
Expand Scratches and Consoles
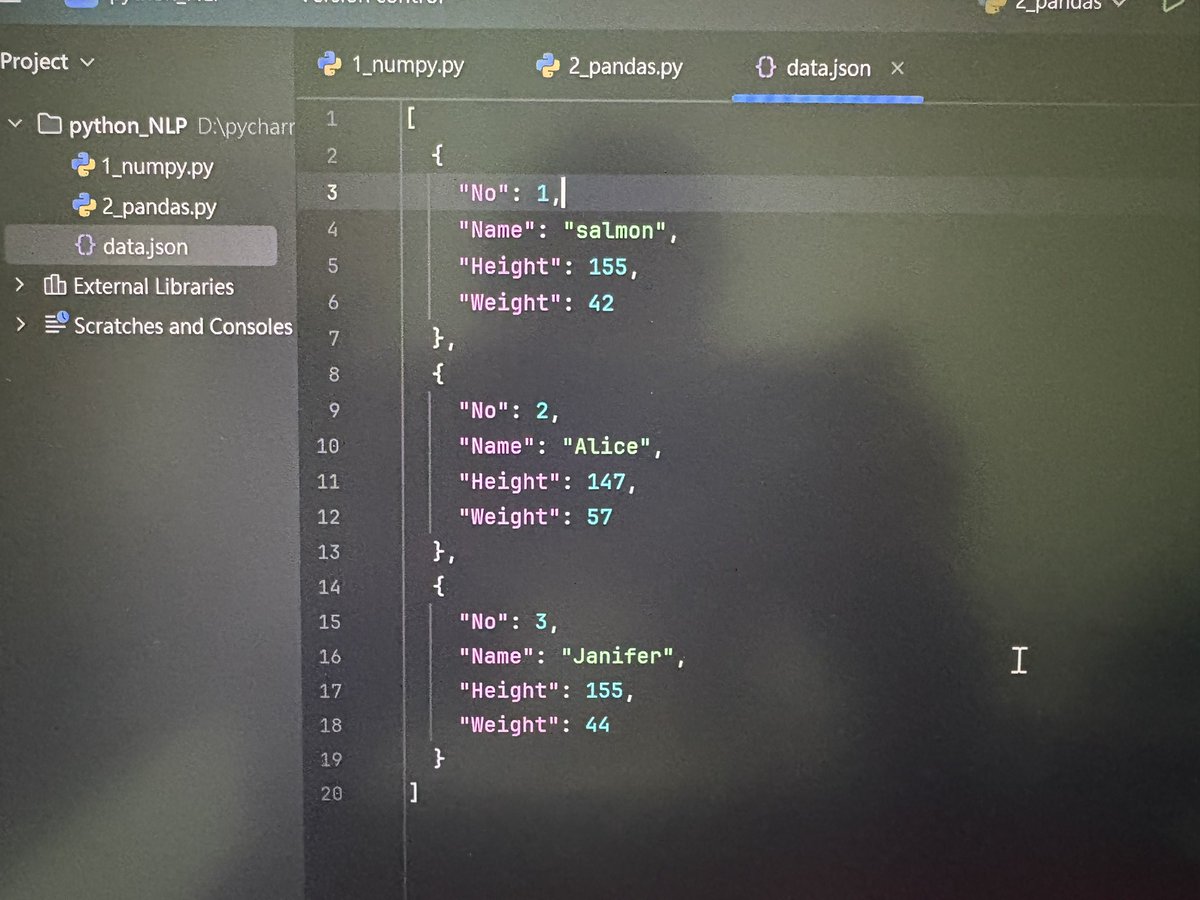click(x=21, y=326)
